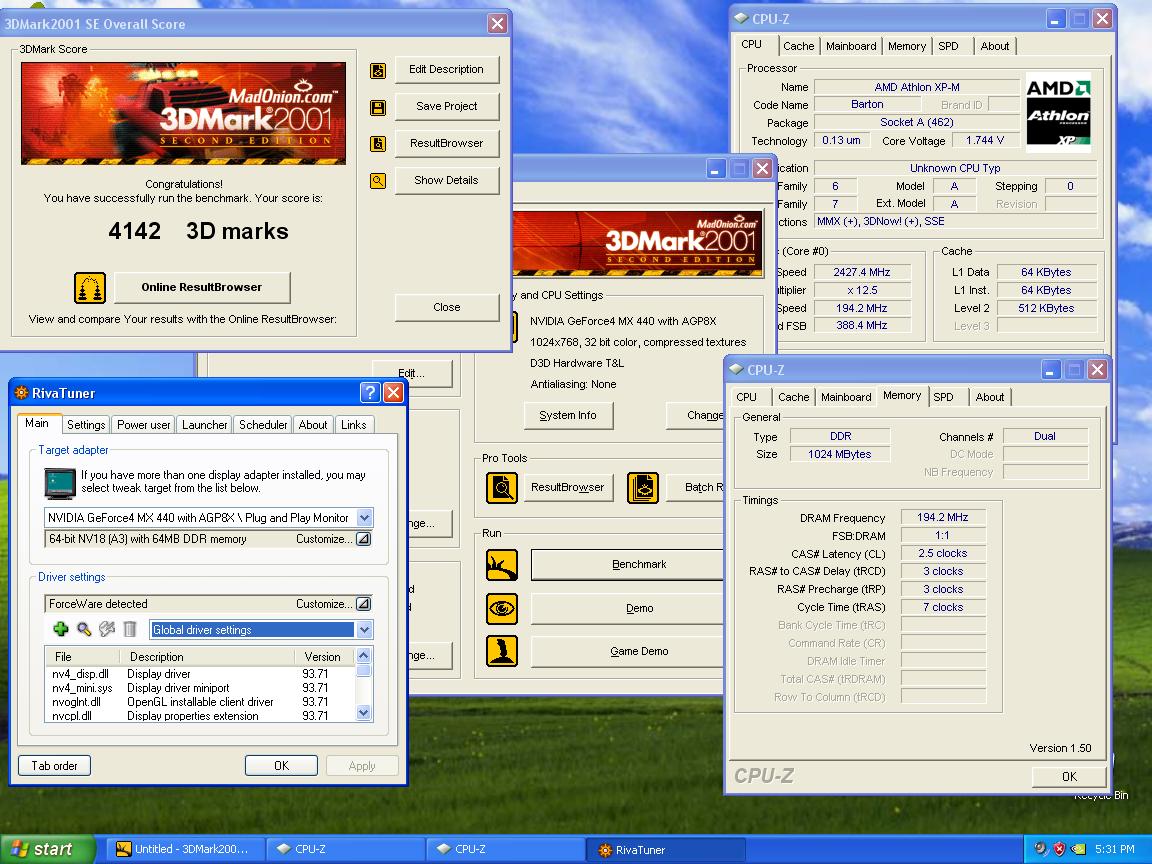Click the Benchmark icon in Run section

click(x=502, y=565)
